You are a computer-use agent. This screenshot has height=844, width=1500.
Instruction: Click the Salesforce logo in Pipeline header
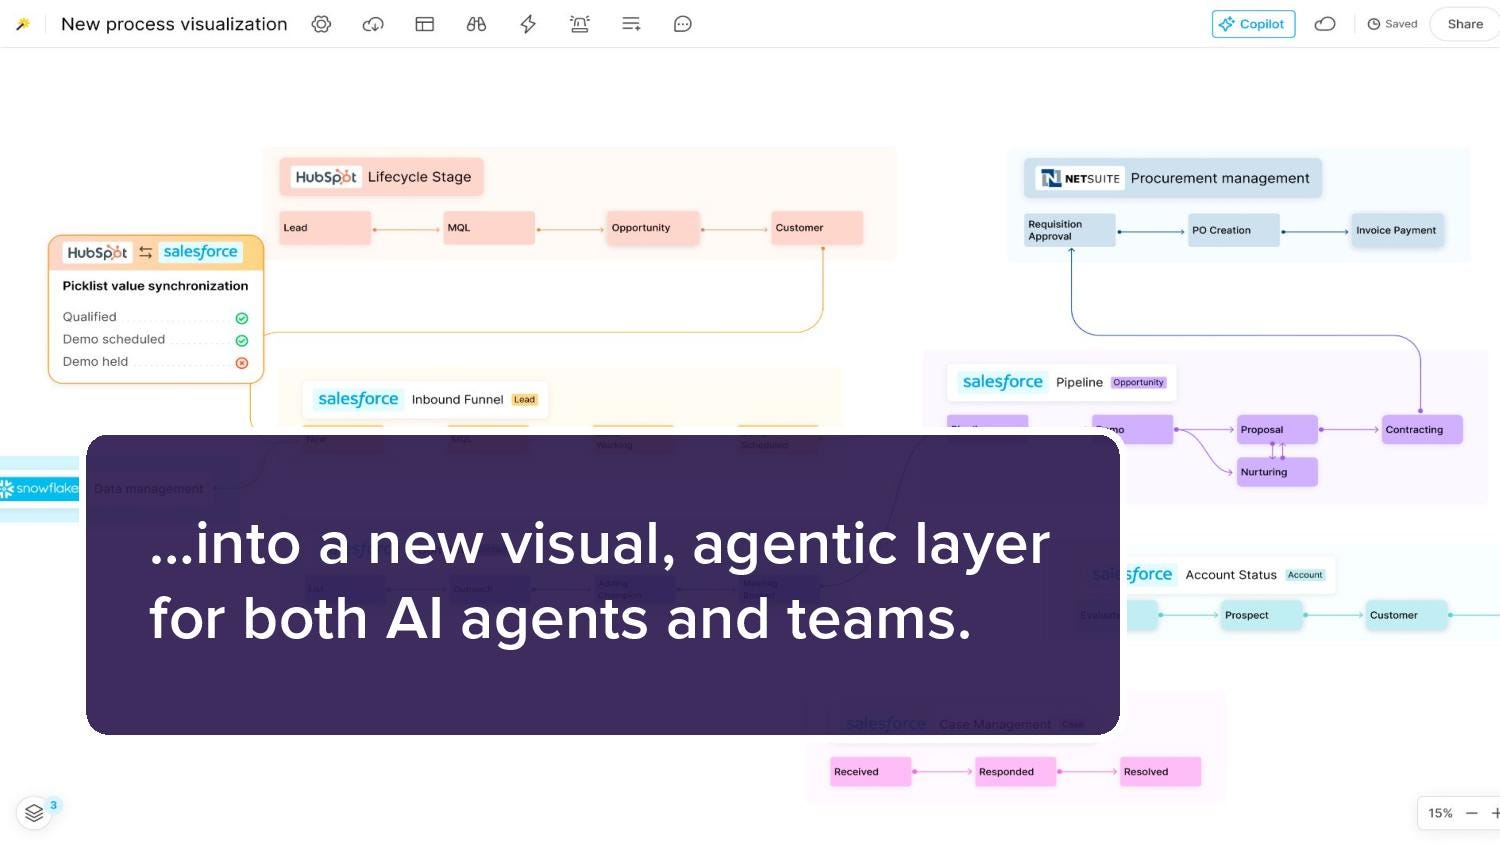click(x=1002, y=382)
